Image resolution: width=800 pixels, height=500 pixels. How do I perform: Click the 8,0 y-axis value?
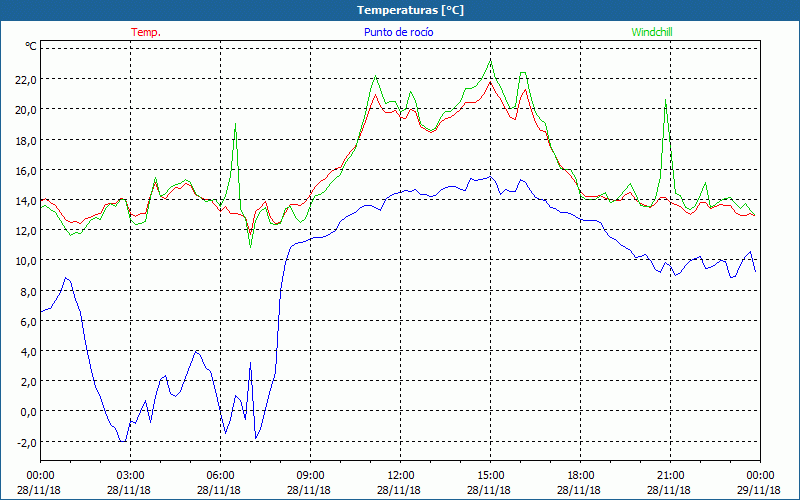[x=29, y=291]
